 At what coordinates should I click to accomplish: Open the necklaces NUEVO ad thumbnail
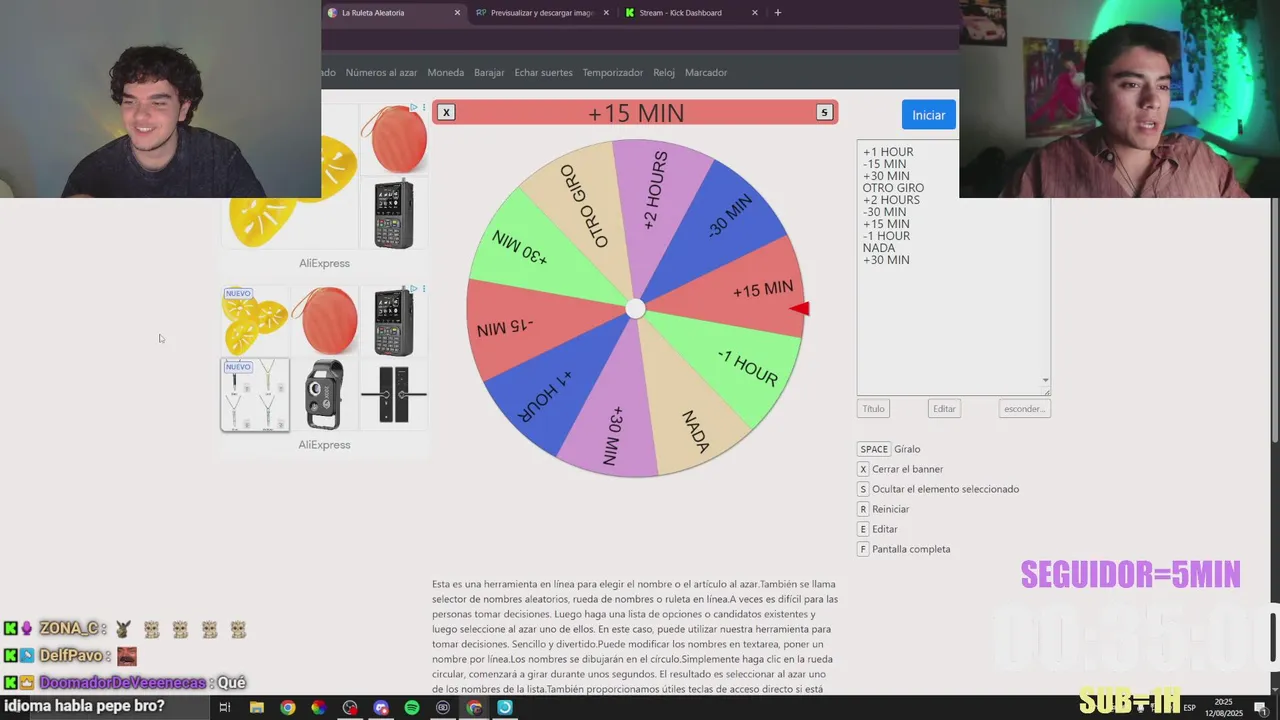point(255,395)
